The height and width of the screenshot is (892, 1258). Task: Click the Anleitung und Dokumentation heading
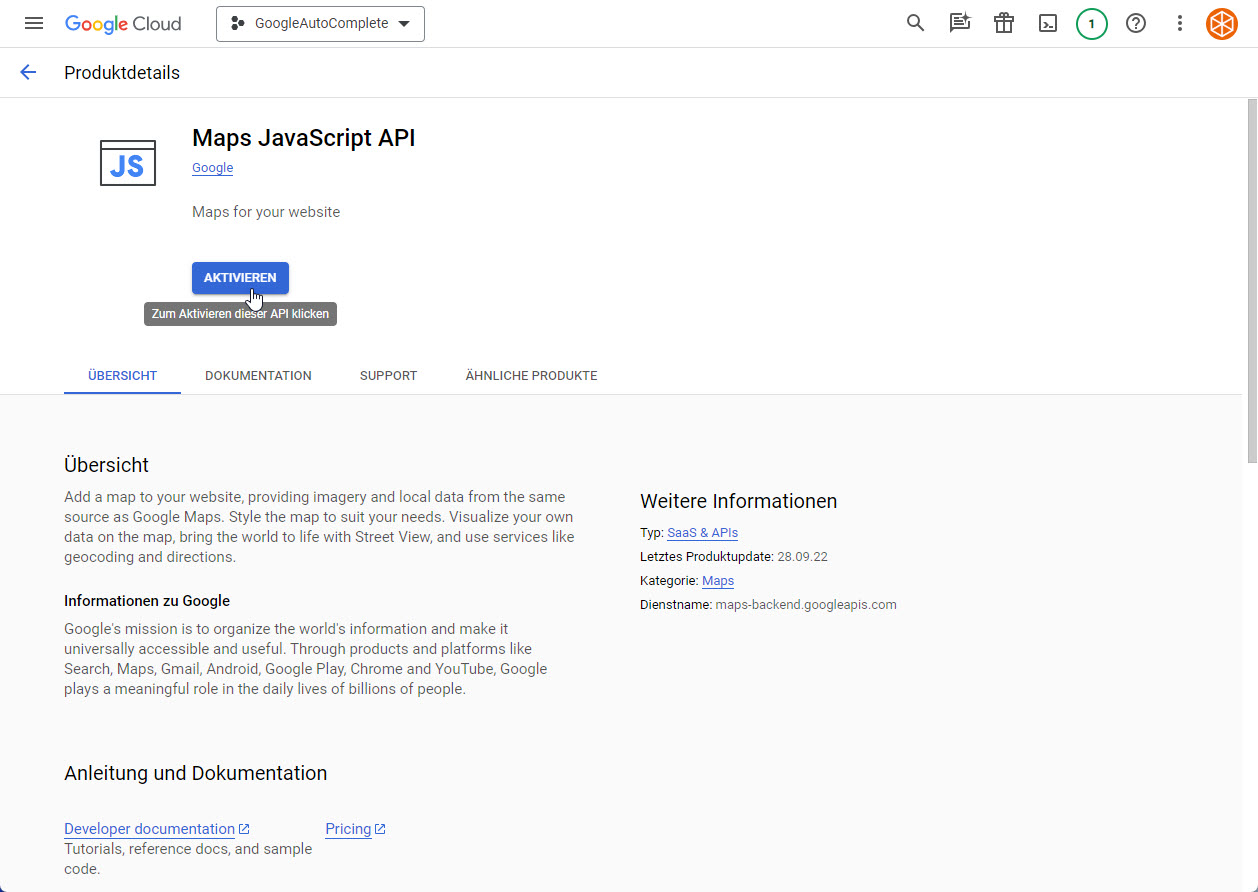195,773
